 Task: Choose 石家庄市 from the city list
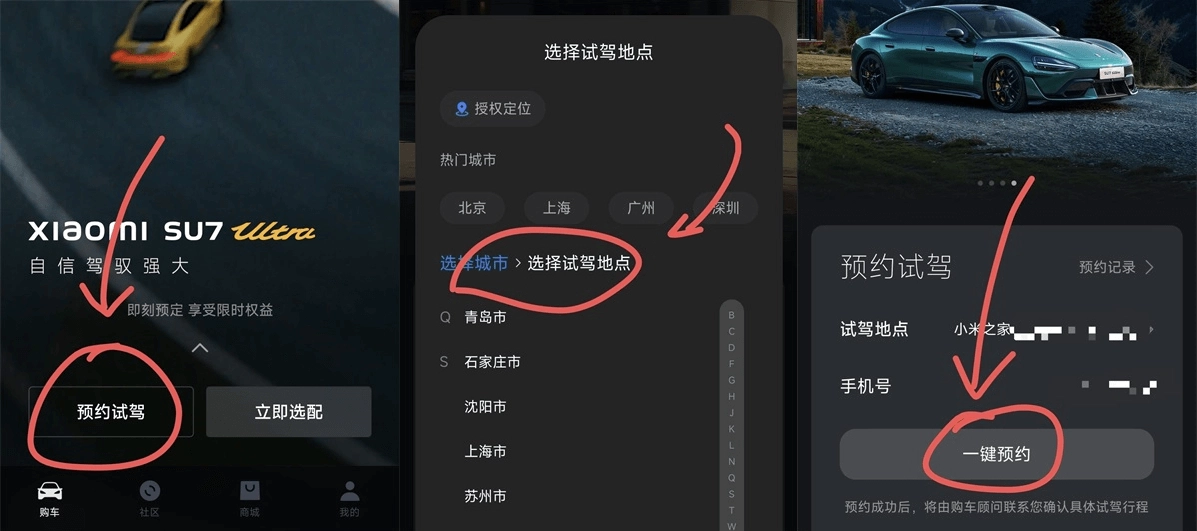tap(492, 362)
